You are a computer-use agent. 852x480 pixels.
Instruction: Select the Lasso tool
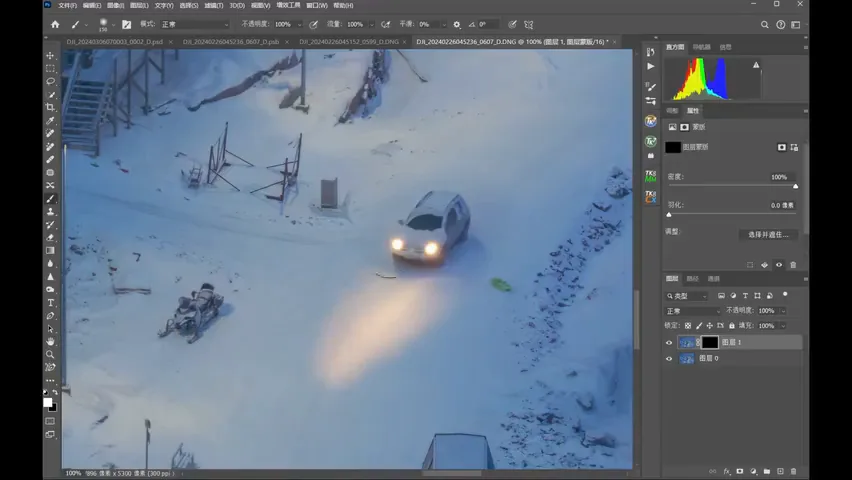pyautogui.click(x=51, y=82)
